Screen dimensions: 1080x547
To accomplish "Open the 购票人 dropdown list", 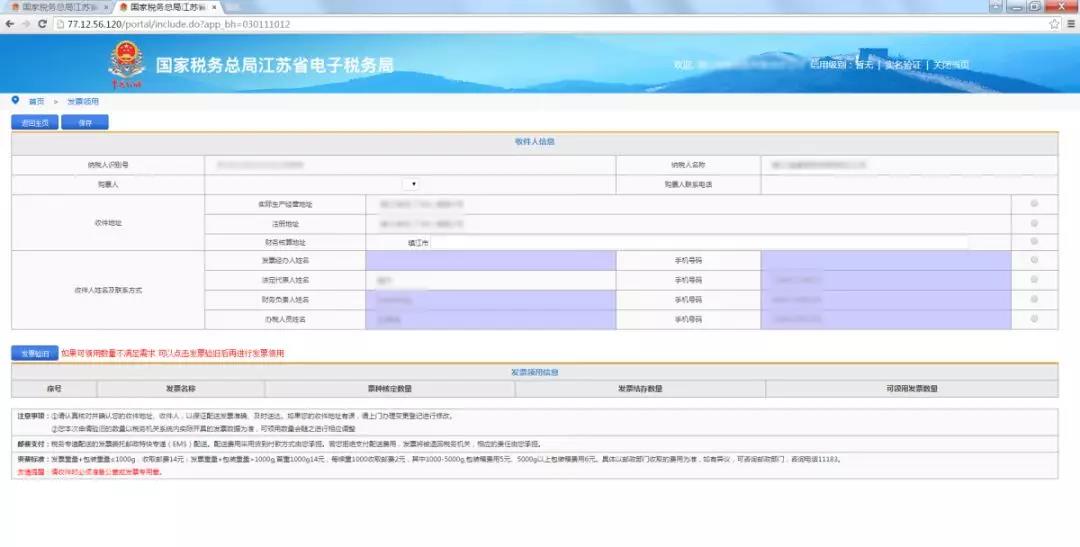I will pyautogui.click(x=413, y=184).
